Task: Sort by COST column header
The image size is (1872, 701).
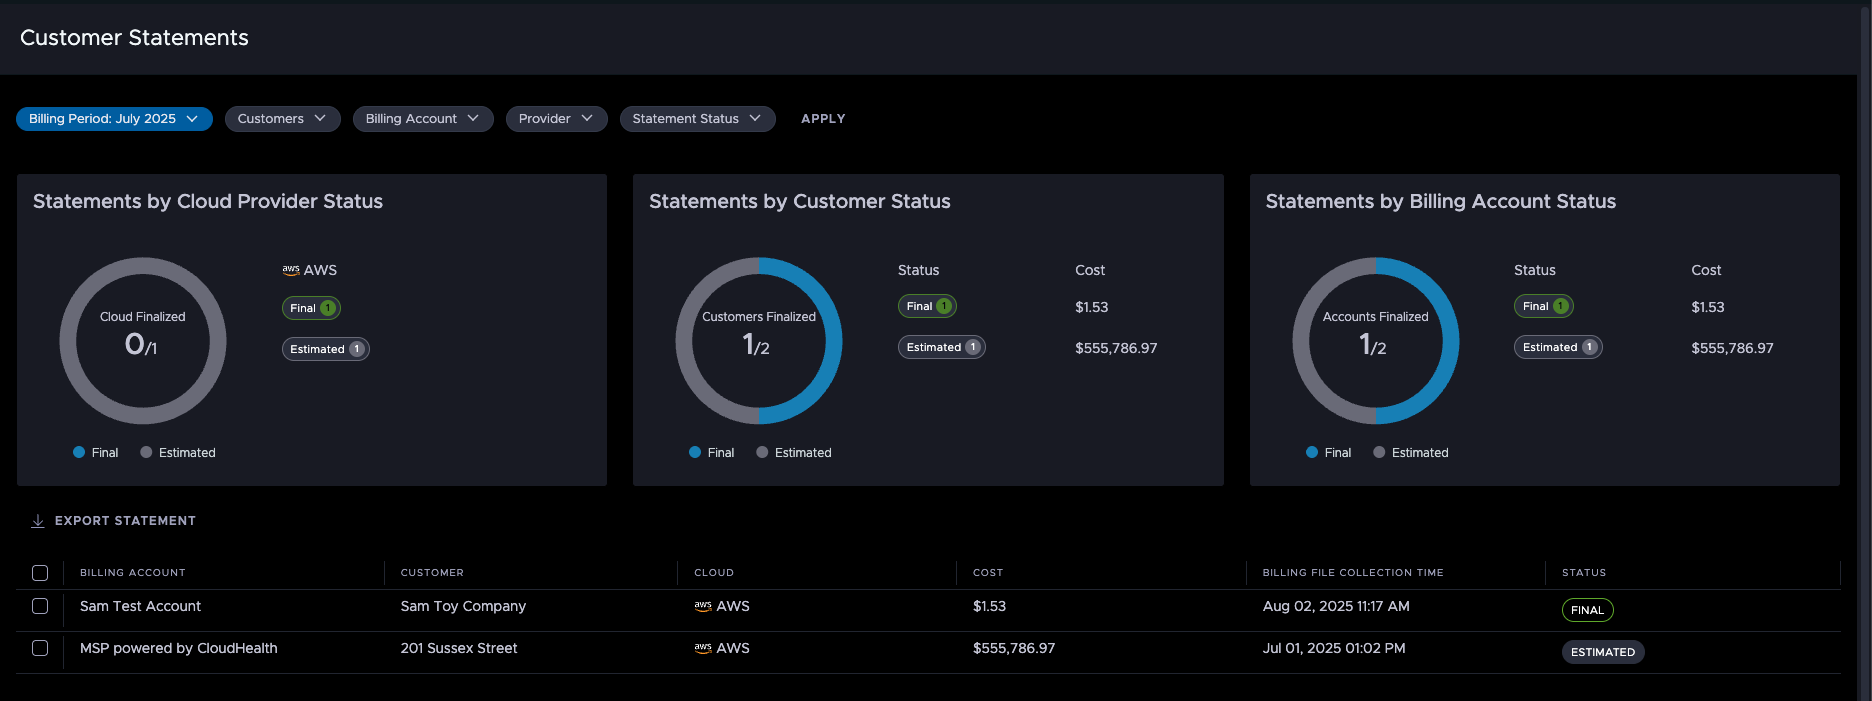Action: pyautogui.click(x=988, y=573)
